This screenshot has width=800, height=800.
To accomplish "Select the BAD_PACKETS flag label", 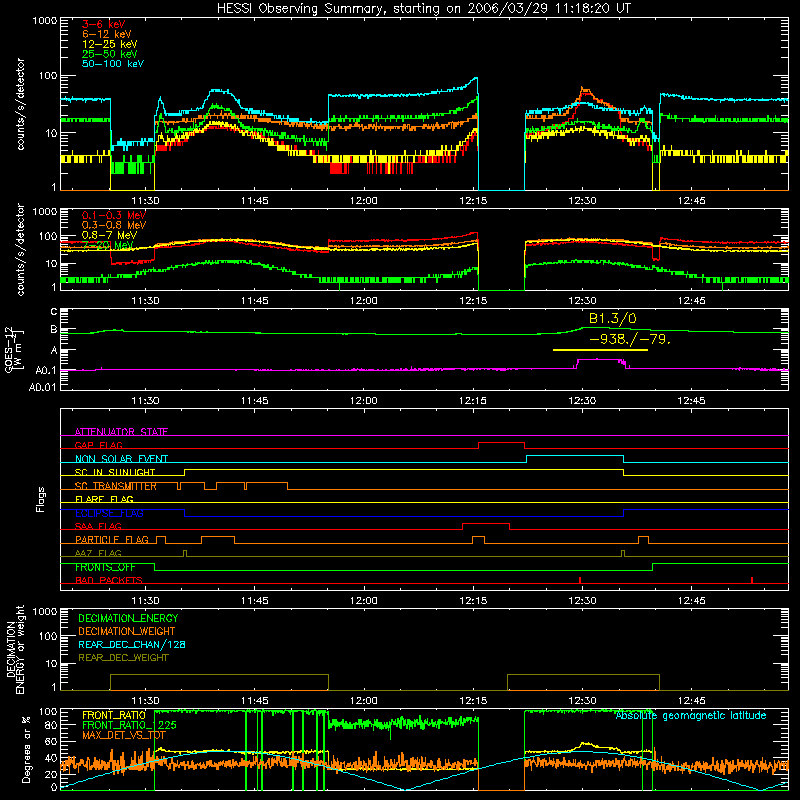I will point(109,581).
